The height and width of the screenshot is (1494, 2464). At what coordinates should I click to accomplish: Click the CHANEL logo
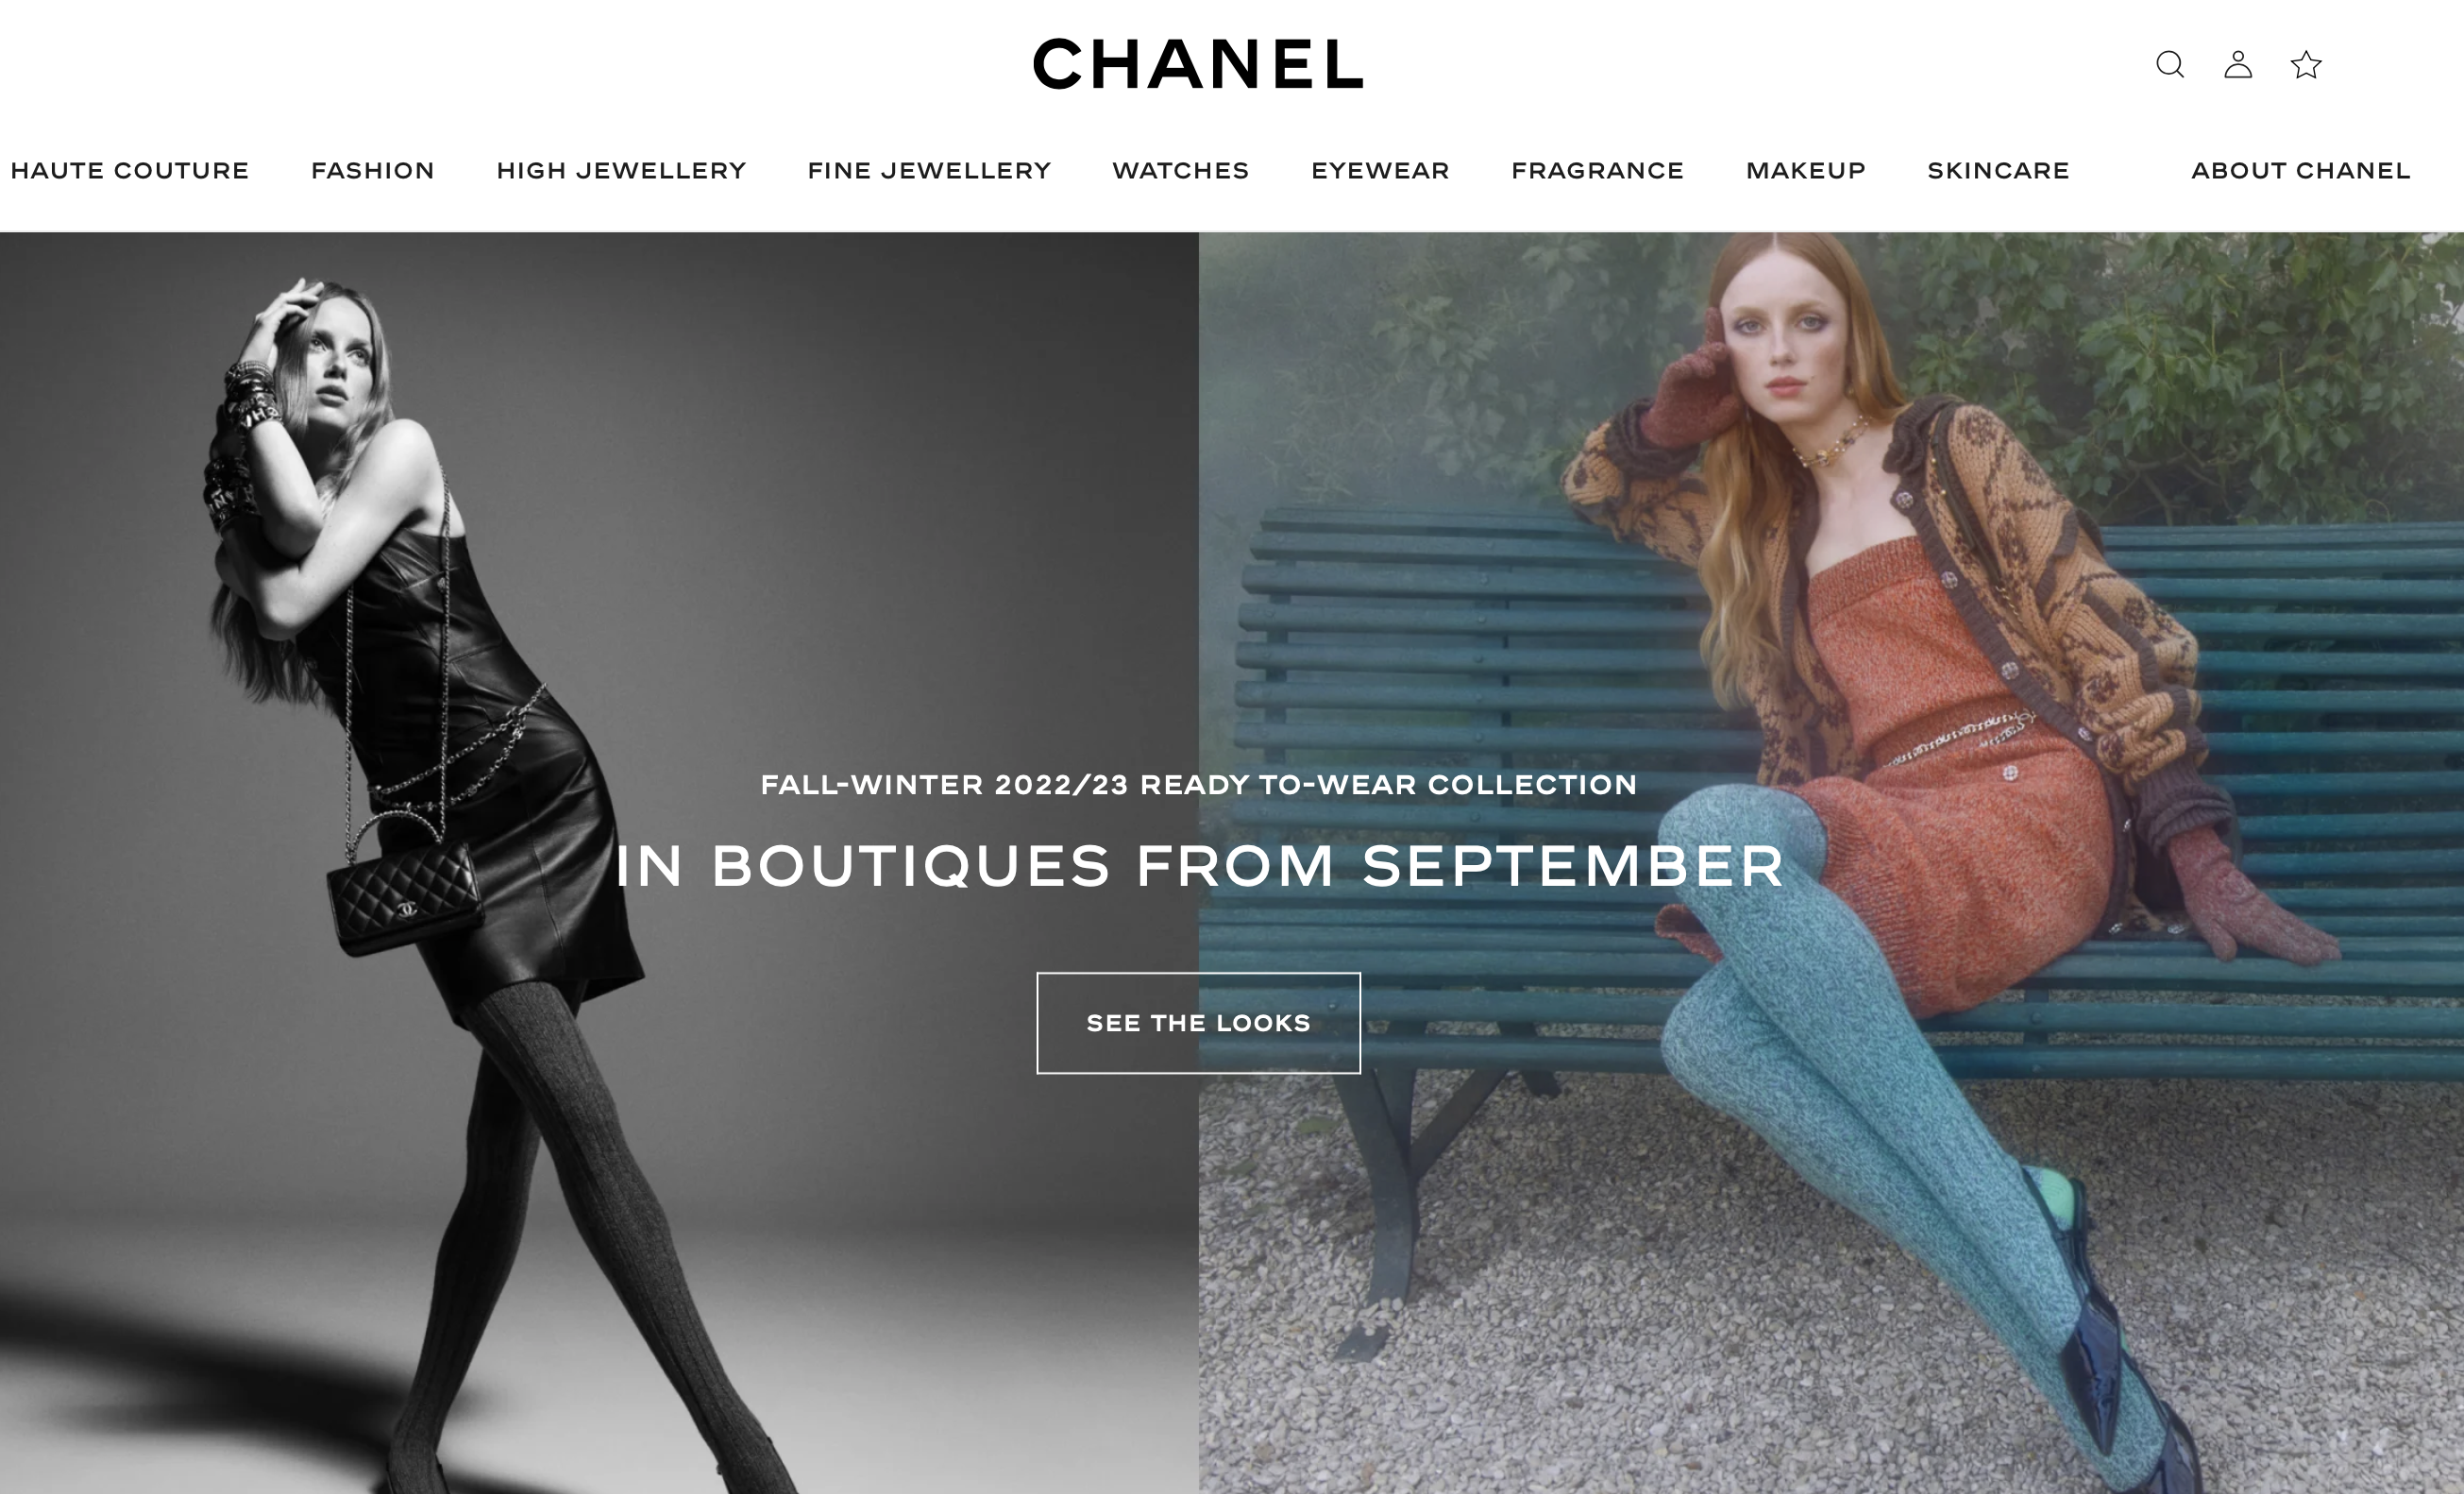click(1198, 64)
